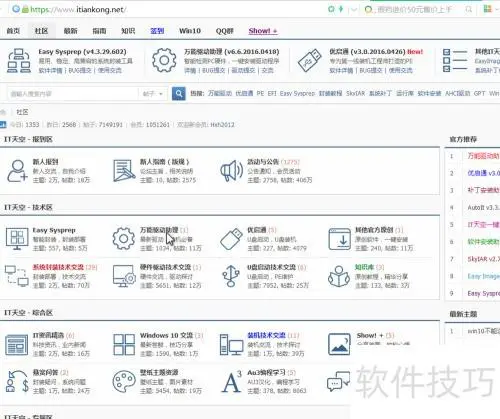500x419 pixels.
Task: Open the Au3编程学习 forum title link
Action: tap(267, 372)
